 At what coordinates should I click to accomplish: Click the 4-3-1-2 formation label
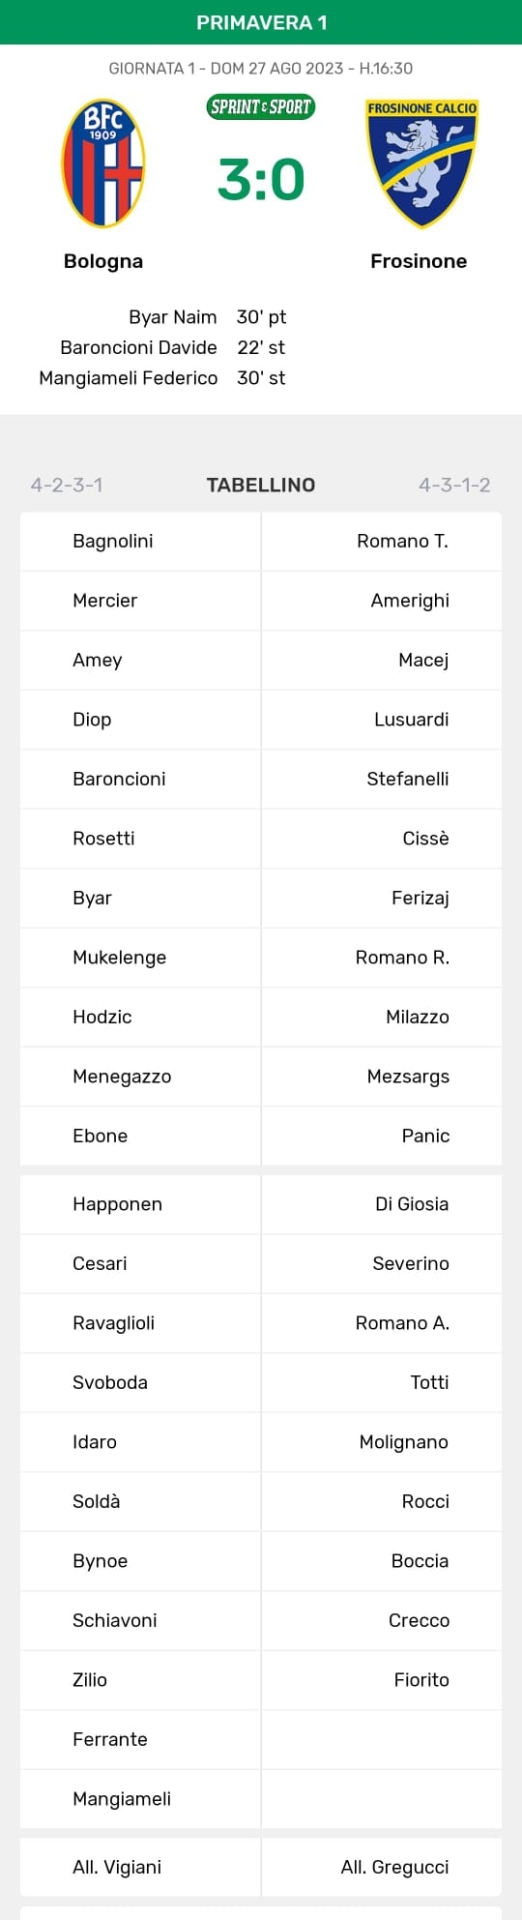455,485
